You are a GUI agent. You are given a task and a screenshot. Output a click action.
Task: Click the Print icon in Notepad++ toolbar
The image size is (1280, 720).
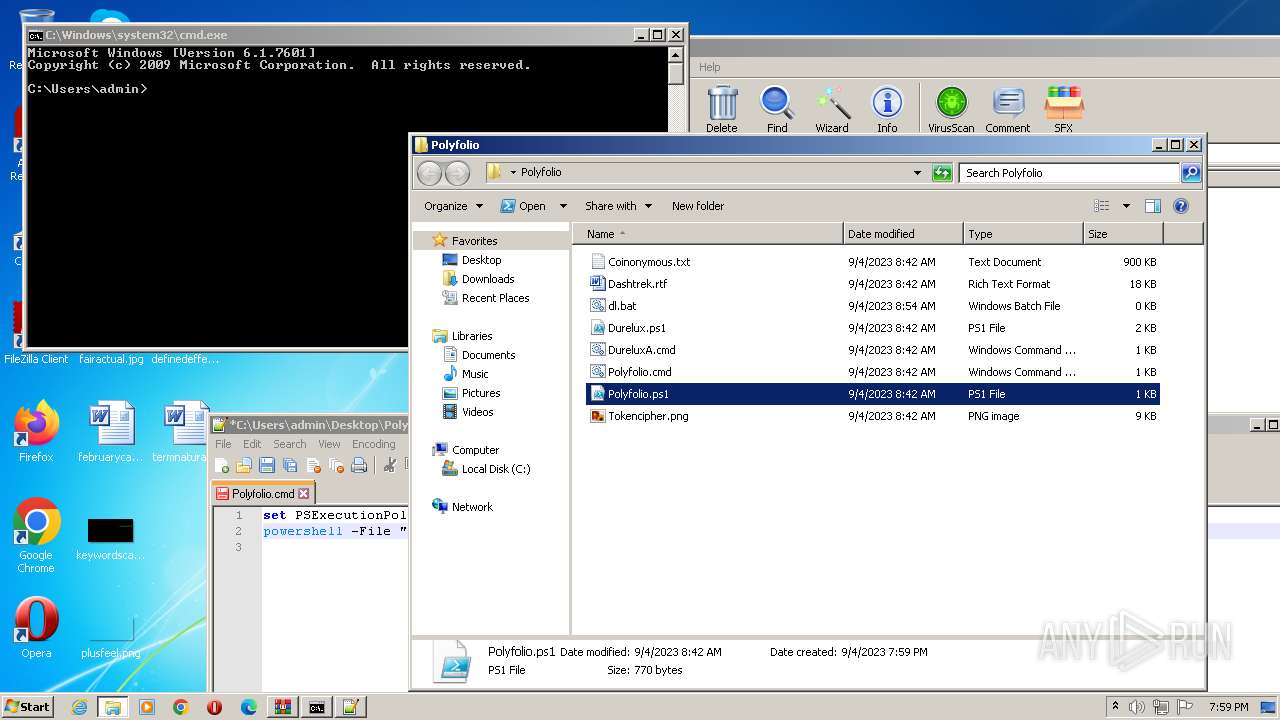click(359, 465)
